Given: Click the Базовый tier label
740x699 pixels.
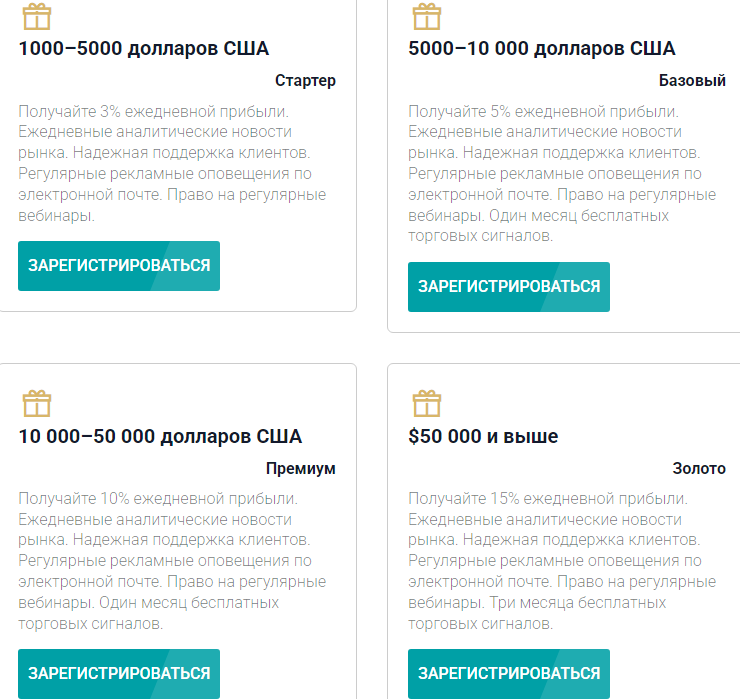Looking at the screenshot, I should pyautogui.click(x=692, y=81).
